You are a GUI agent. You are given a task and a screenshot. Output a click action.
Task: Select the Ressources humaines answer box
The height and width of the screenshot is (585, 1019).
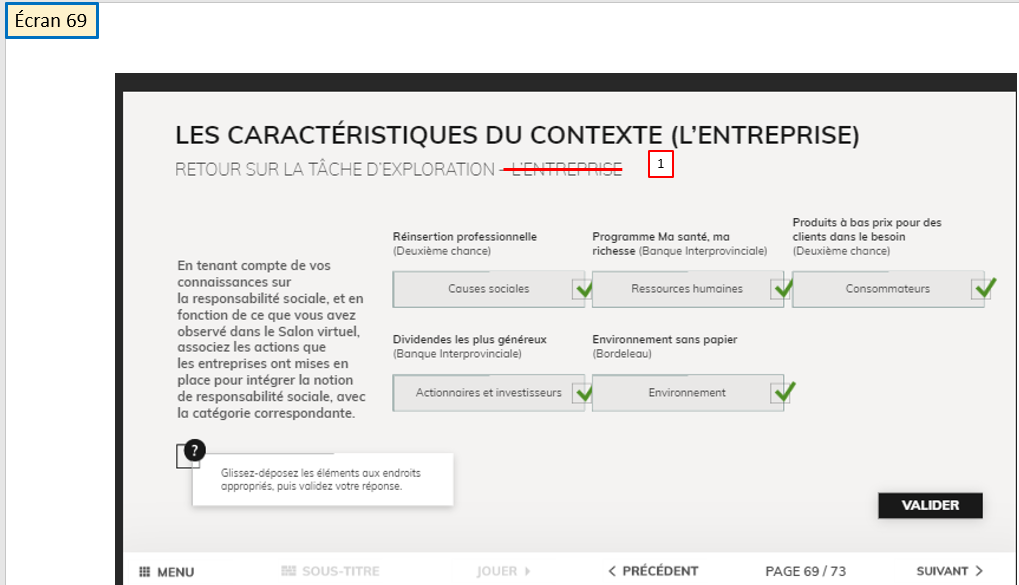[x=686, y=289]
